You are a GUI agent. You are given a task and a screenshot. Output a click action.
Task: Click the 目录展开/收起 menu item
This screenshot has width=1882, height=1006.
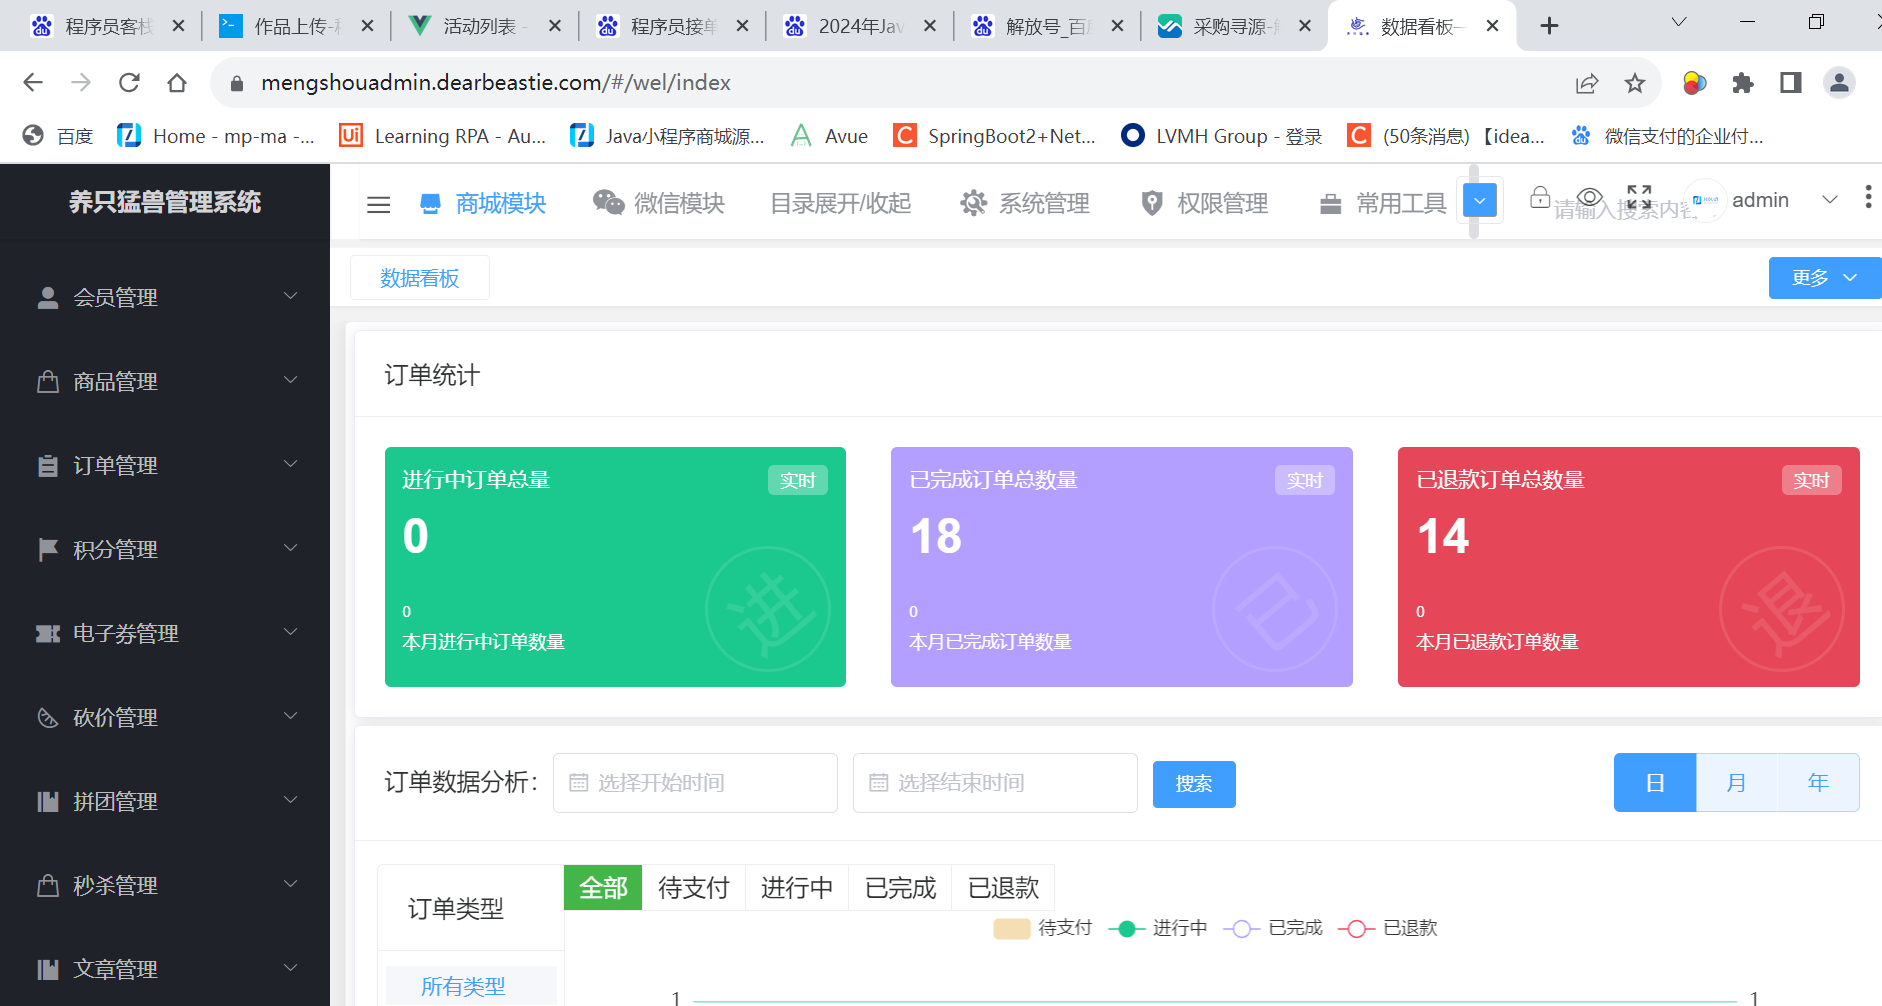point(841,204)
